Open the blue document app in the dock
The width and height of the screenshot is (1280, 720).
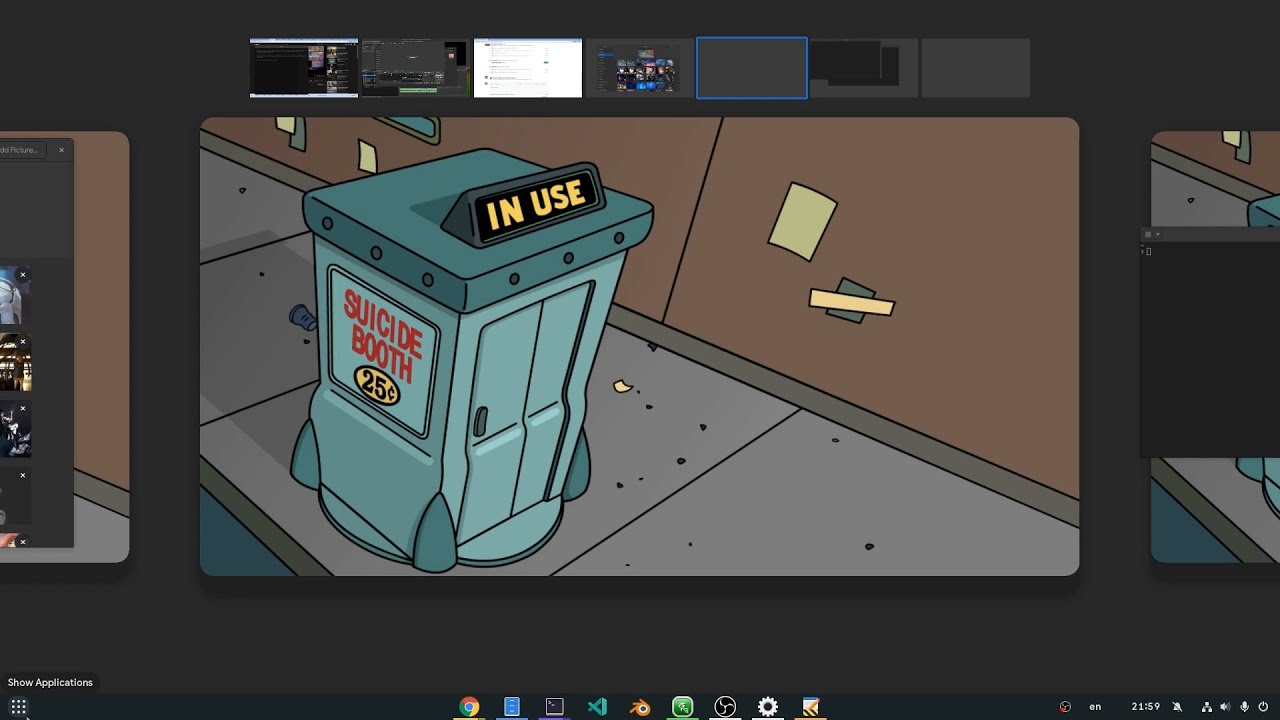pyautogui.click(x=512, y=707)
